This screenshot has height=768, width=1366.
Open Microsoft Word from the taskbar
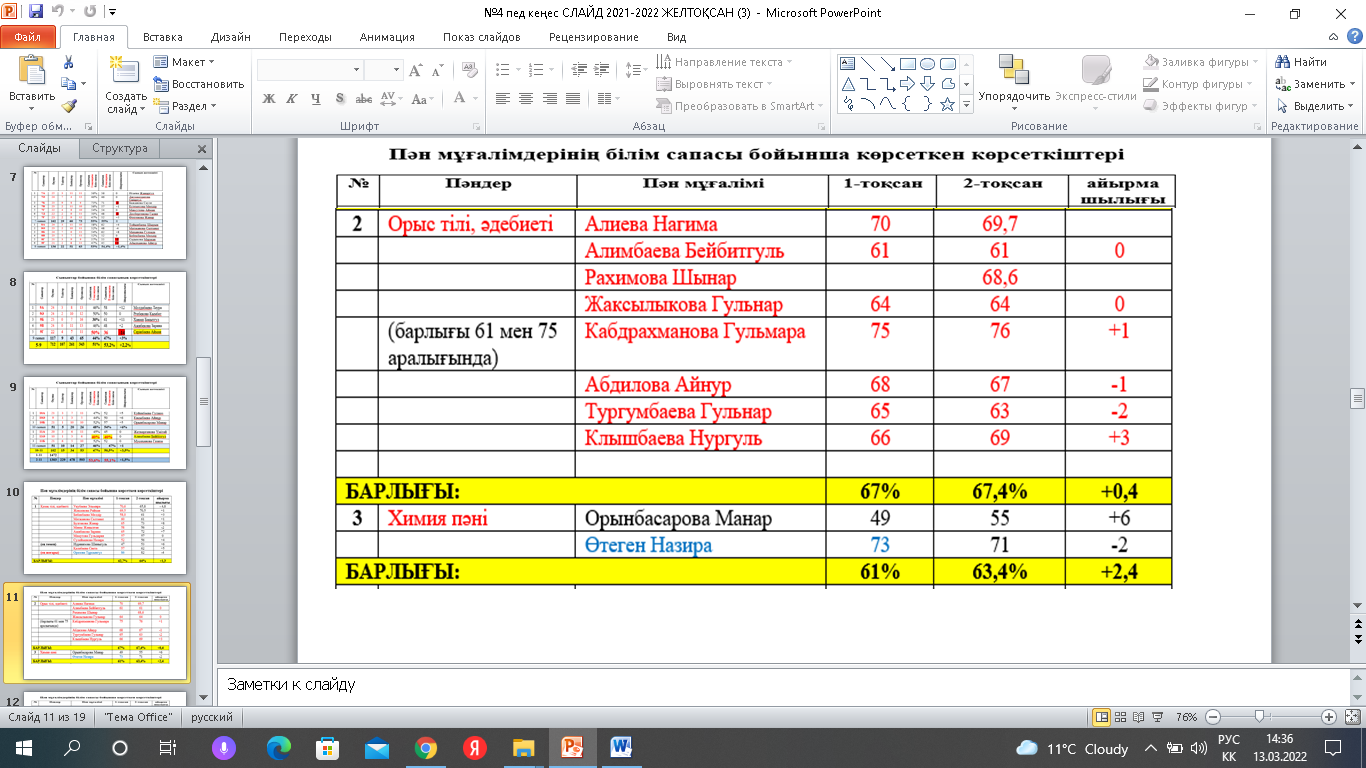tap(620, 747)
